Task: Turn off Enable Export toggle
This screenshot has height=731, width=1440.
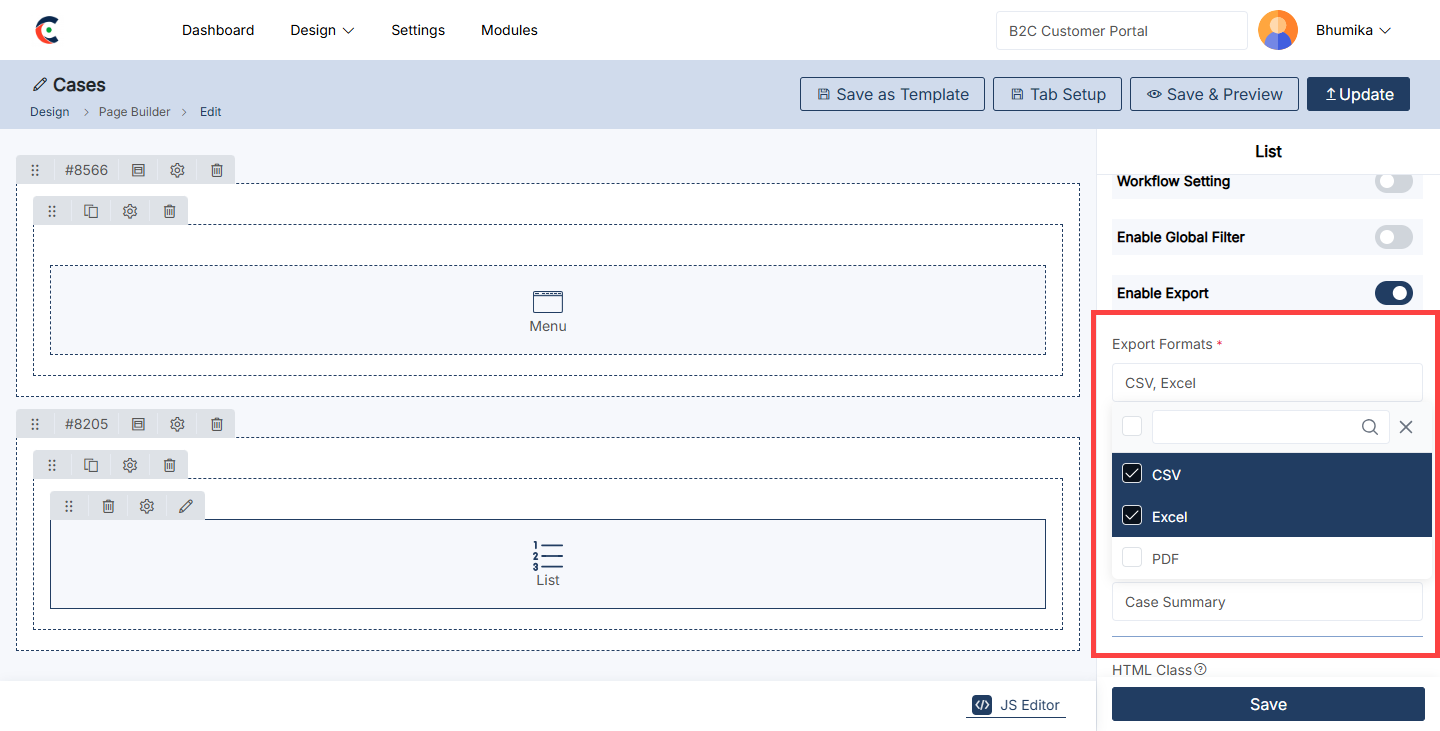Action: click(1393, 293)
